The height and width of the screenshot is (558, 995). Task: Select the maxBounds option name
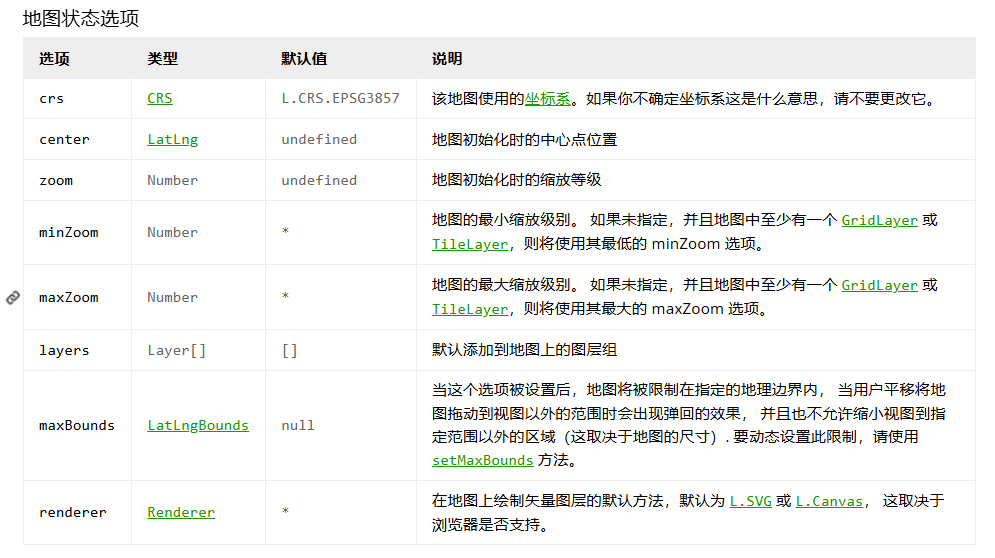(x=77, y=425)
